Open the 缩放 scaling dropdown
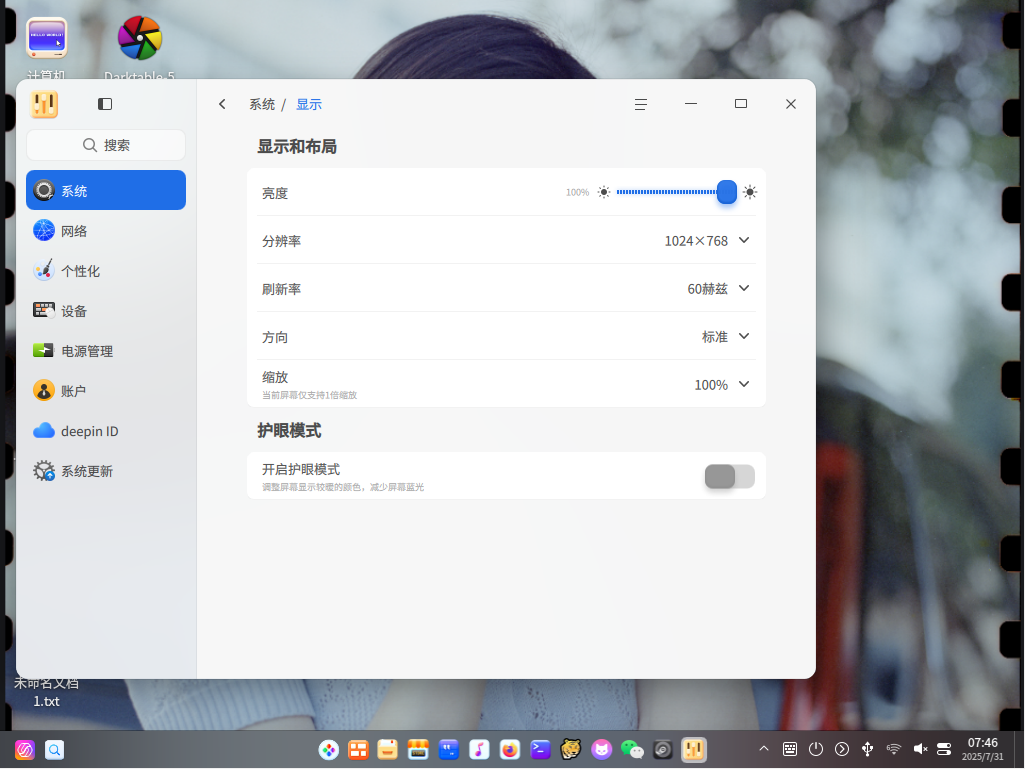1025x769 pixels. [x=722, y=384]
